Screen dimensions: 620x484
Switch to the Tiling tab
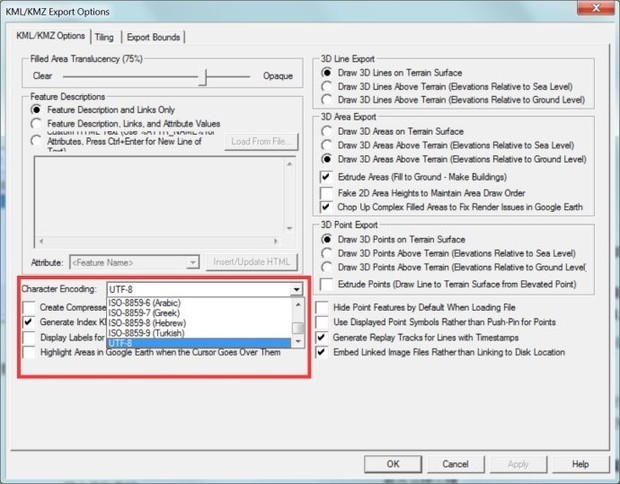pyautogui.click(x=104, y=37)
